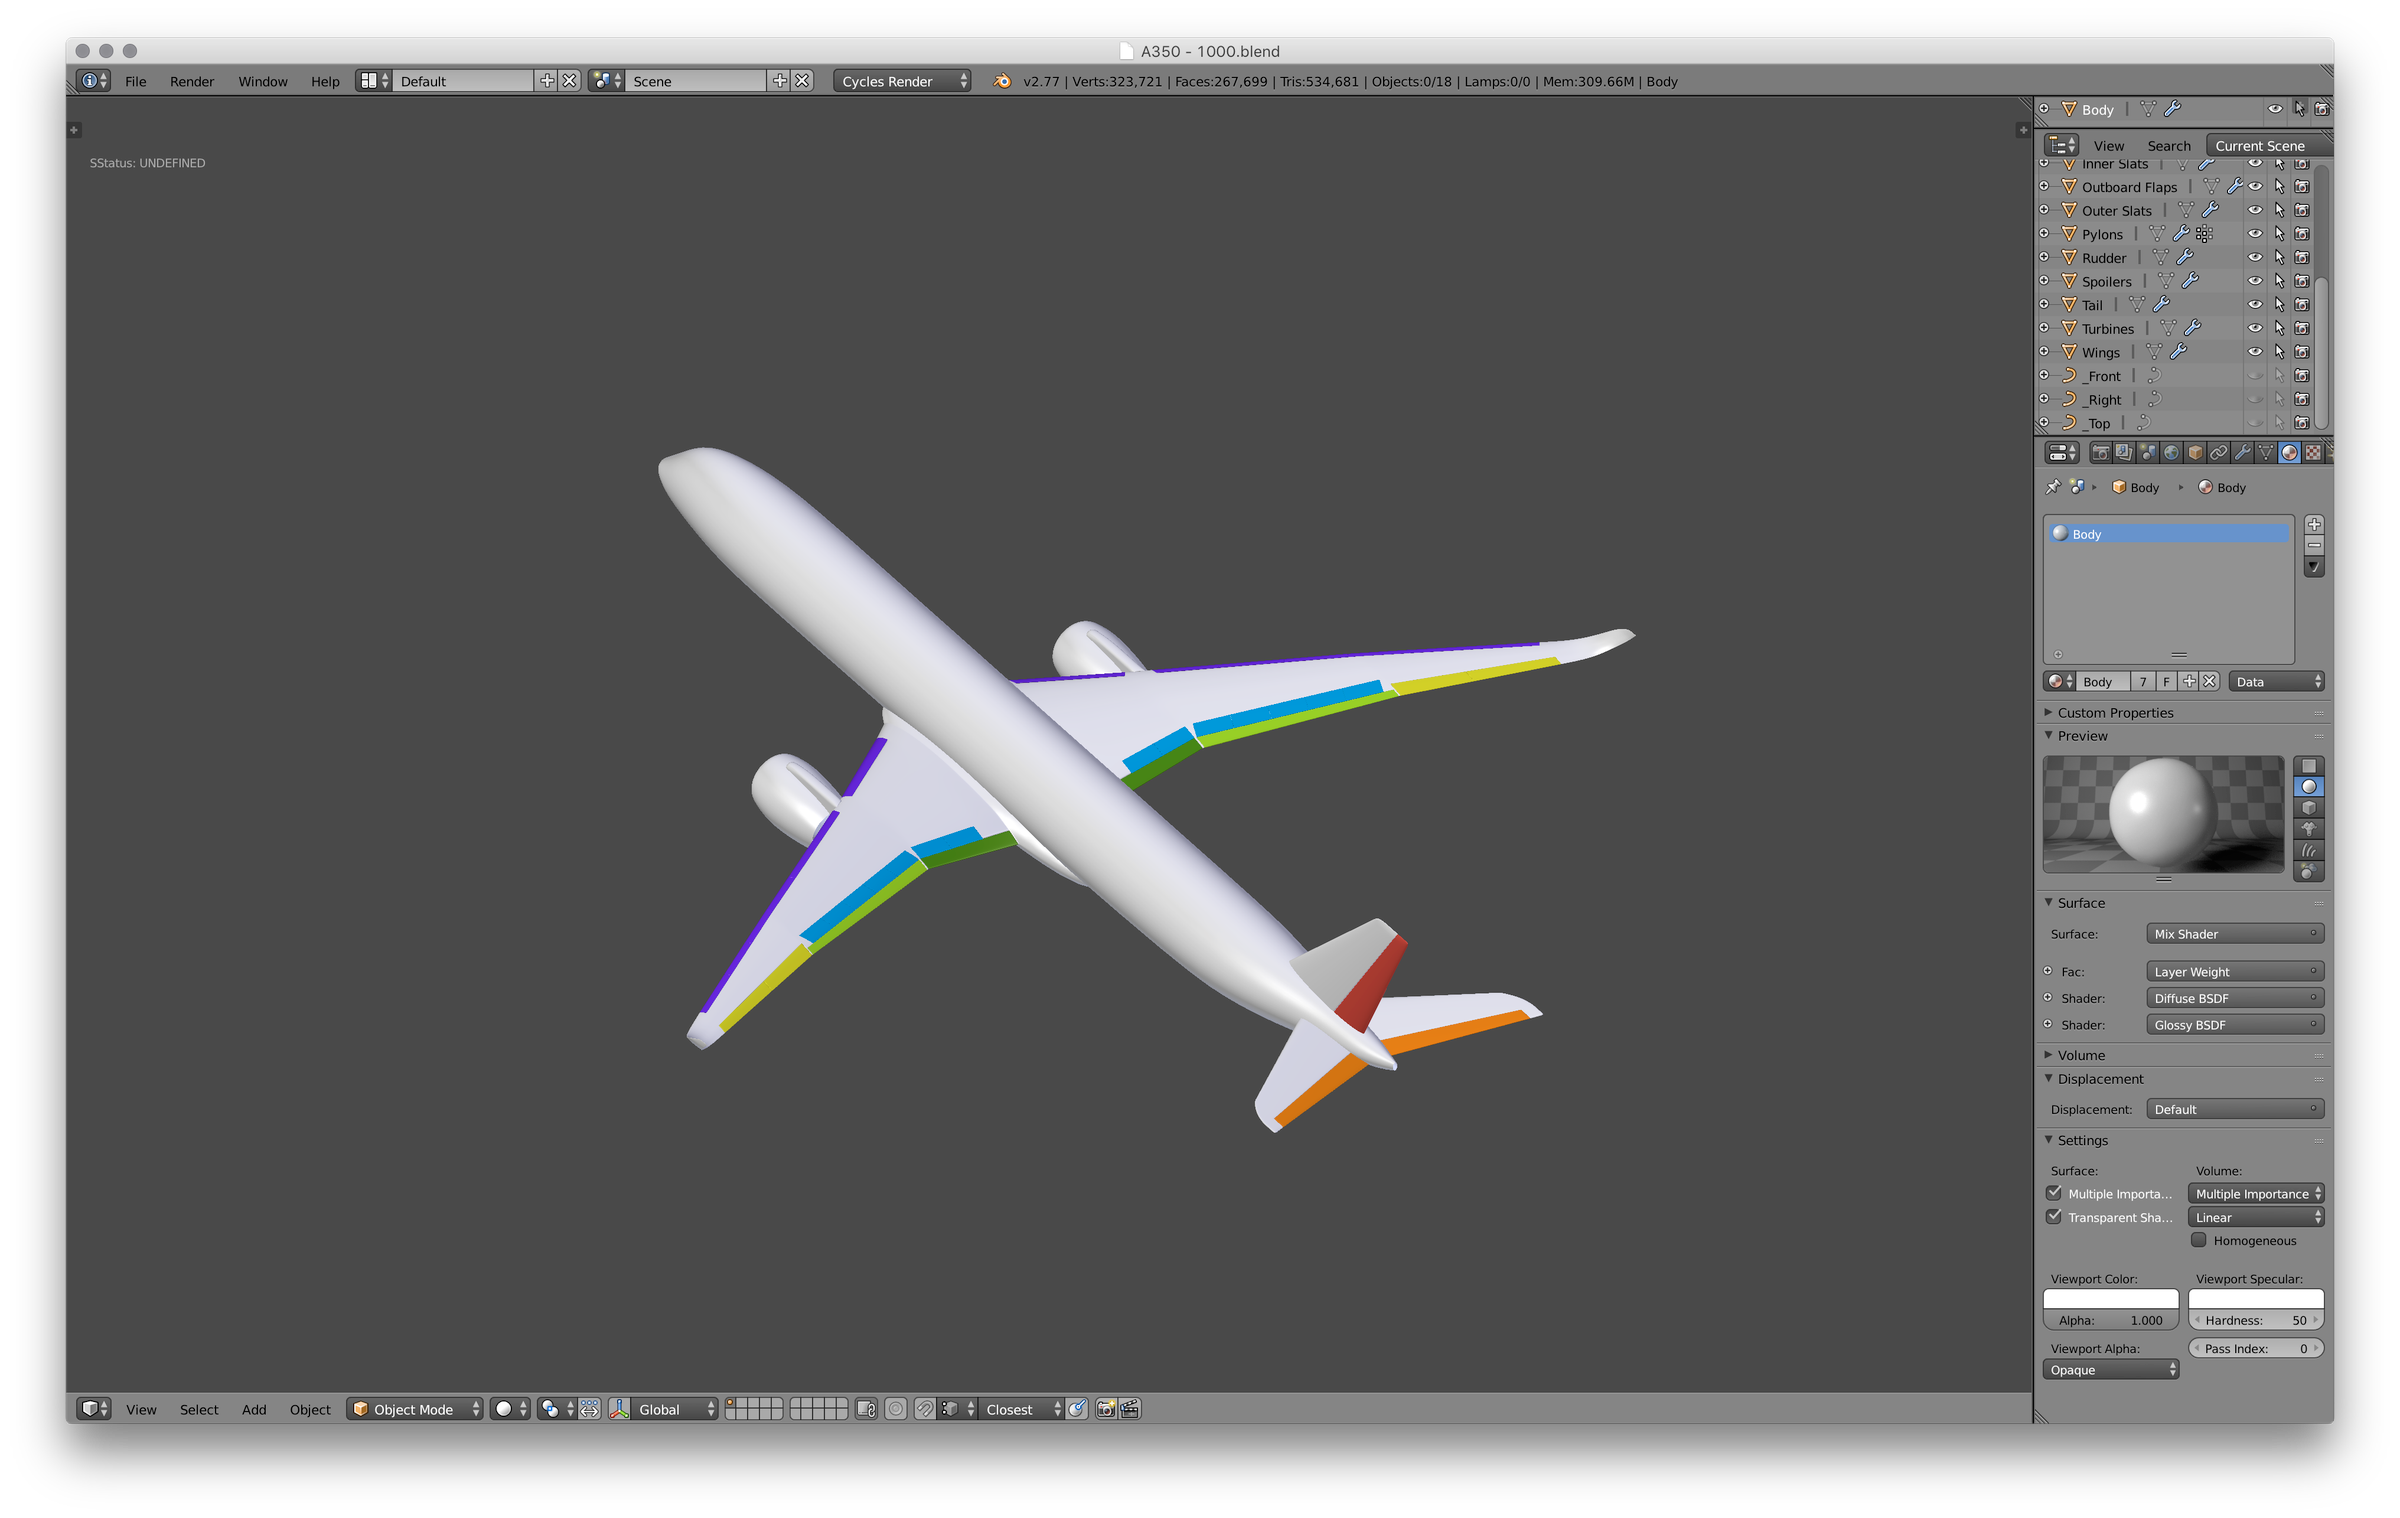Open the Render menu in the top bar

point(191,81)
